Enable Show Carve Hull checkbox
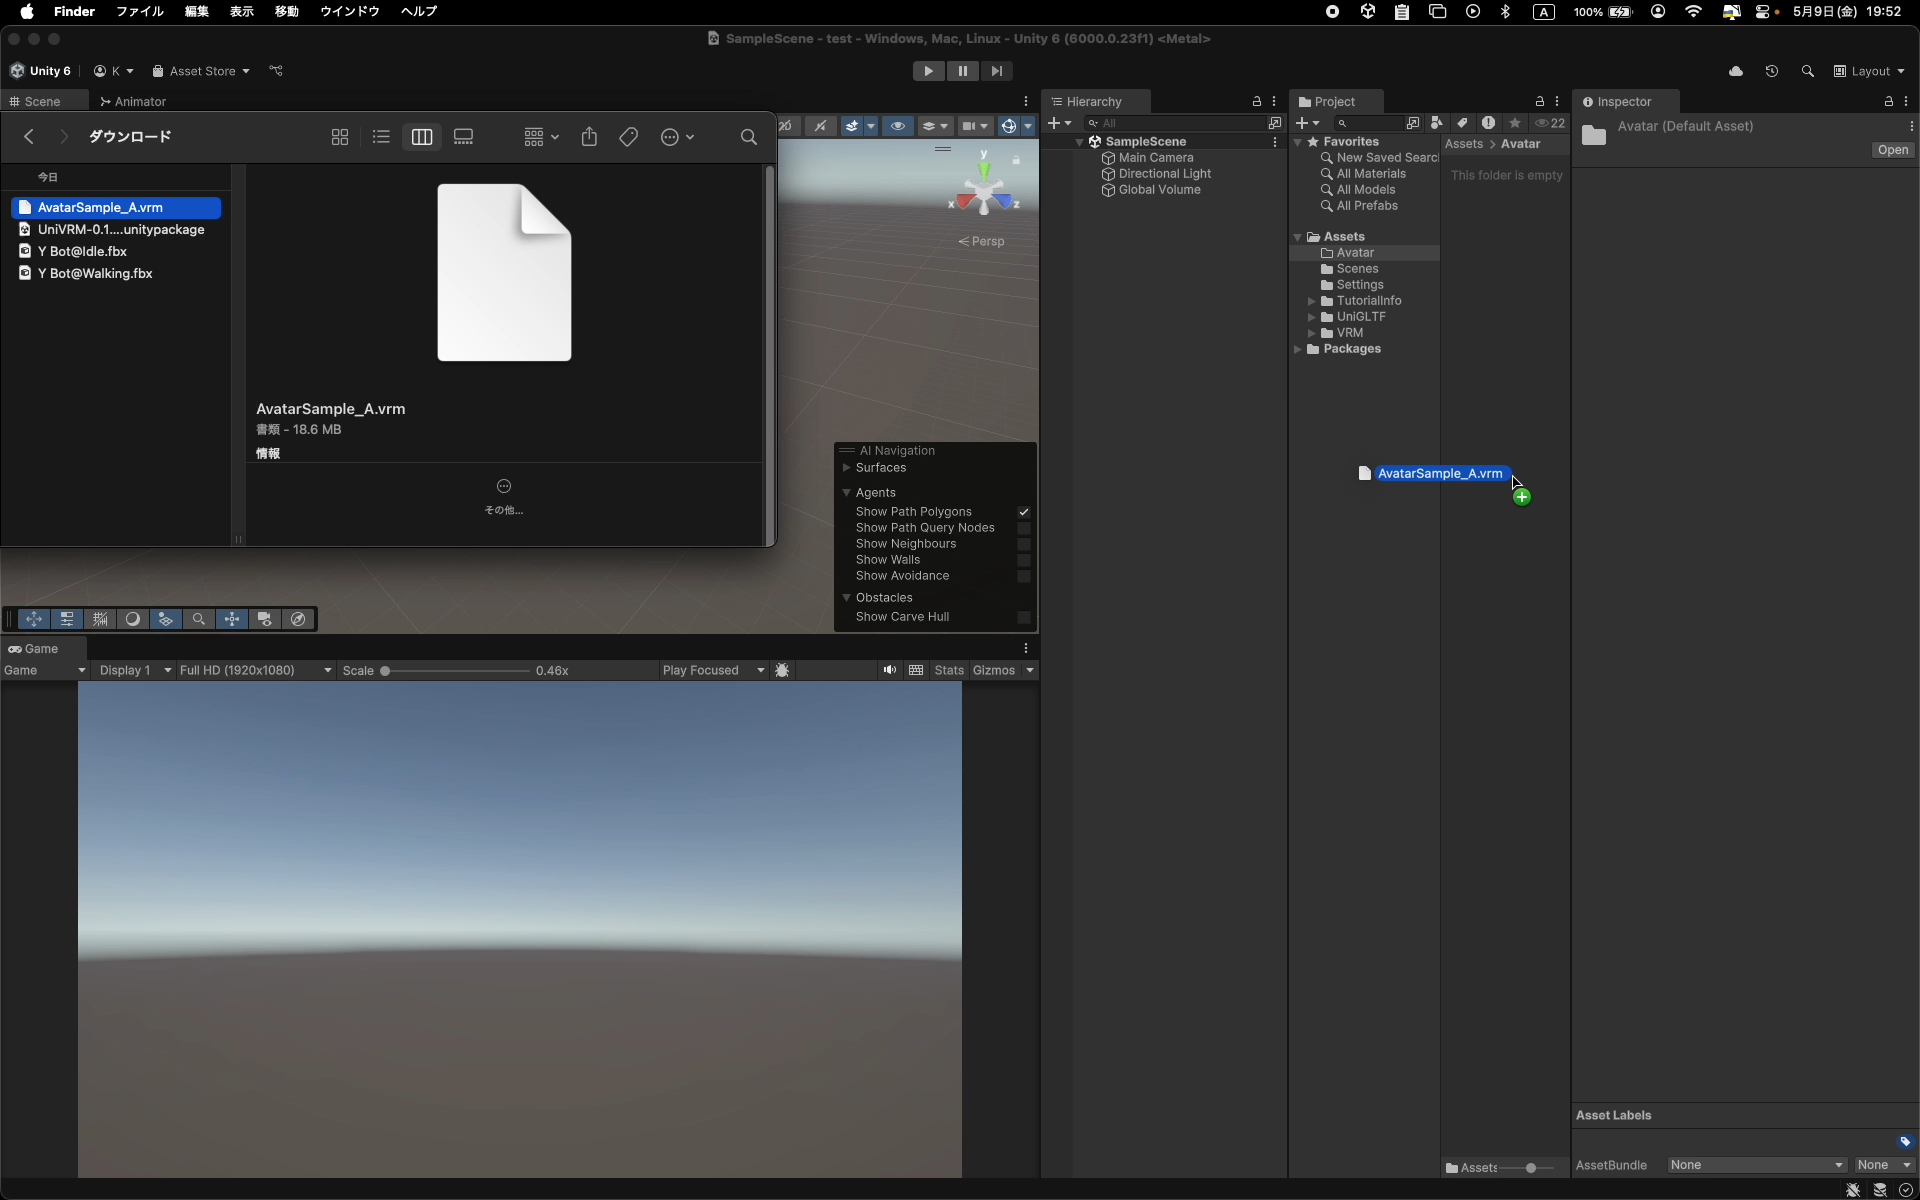 pyautogui.click(x=1024, y=617)
